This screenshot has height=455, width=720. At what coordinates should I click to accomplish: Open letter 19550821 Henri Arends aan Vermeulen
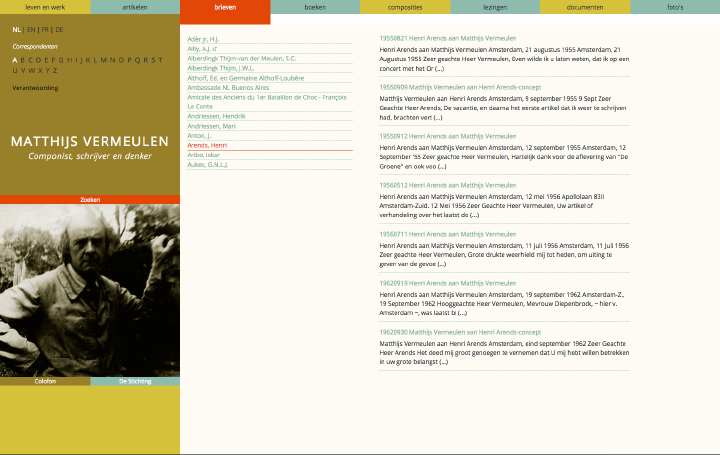448,39
